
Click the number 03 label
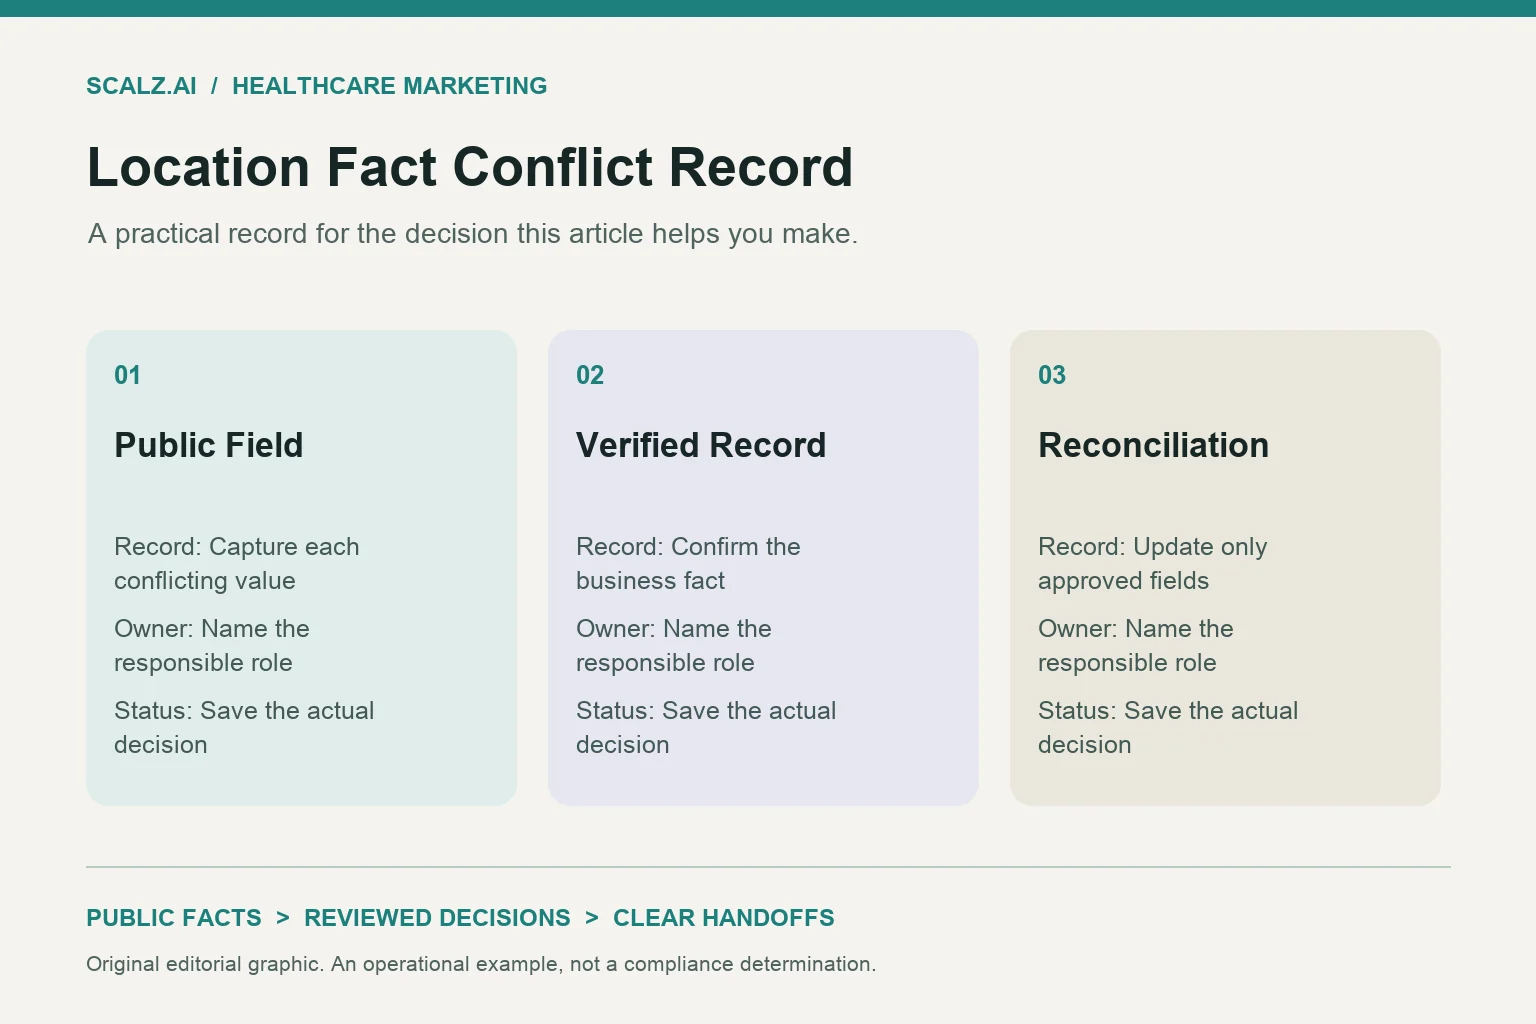click(1052, 375)
